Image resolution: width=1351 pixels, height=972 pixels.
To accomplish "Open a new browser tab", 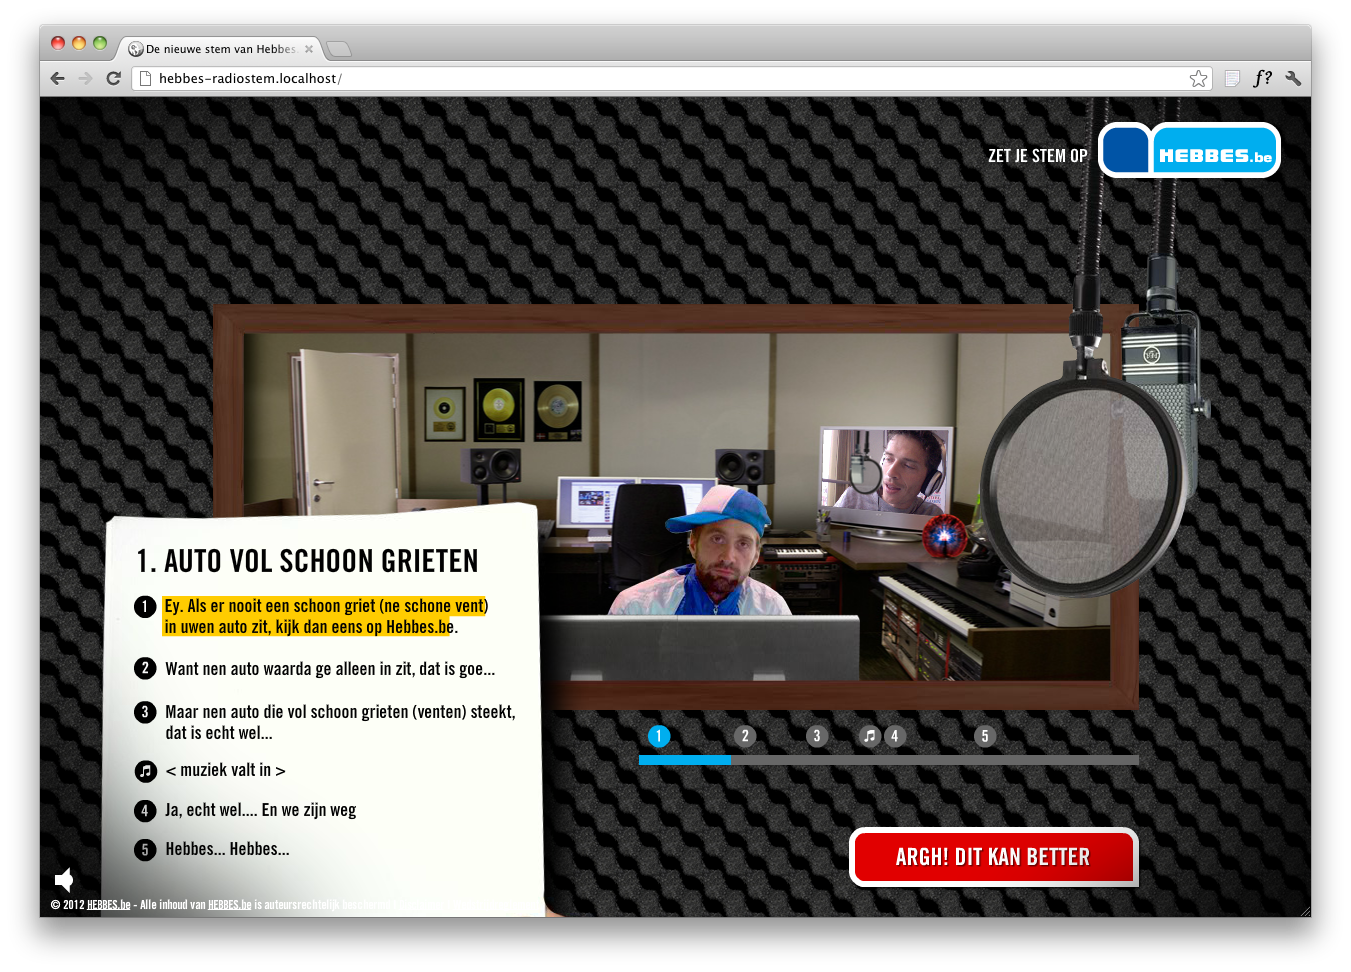I will point(339,49).
